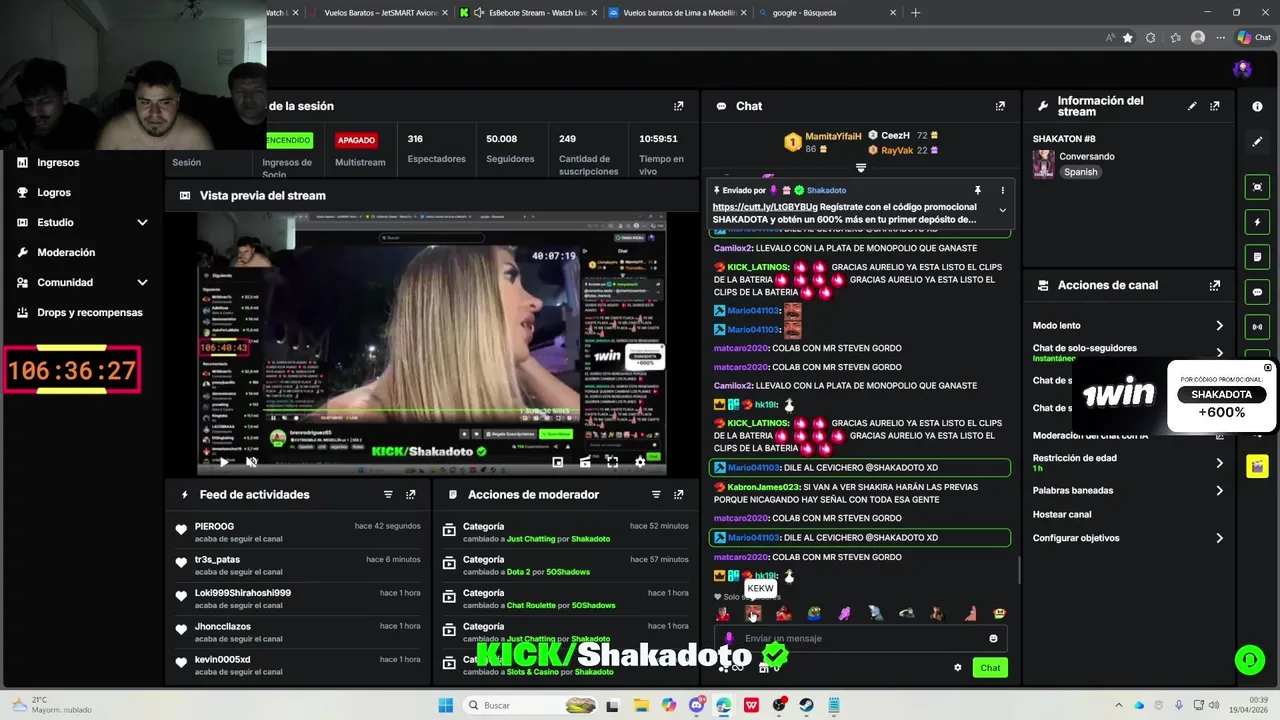This screenshot has width=1280, height=720.
Task: Open Acciones de moderador filter options
Action: (x=656, y=494)
